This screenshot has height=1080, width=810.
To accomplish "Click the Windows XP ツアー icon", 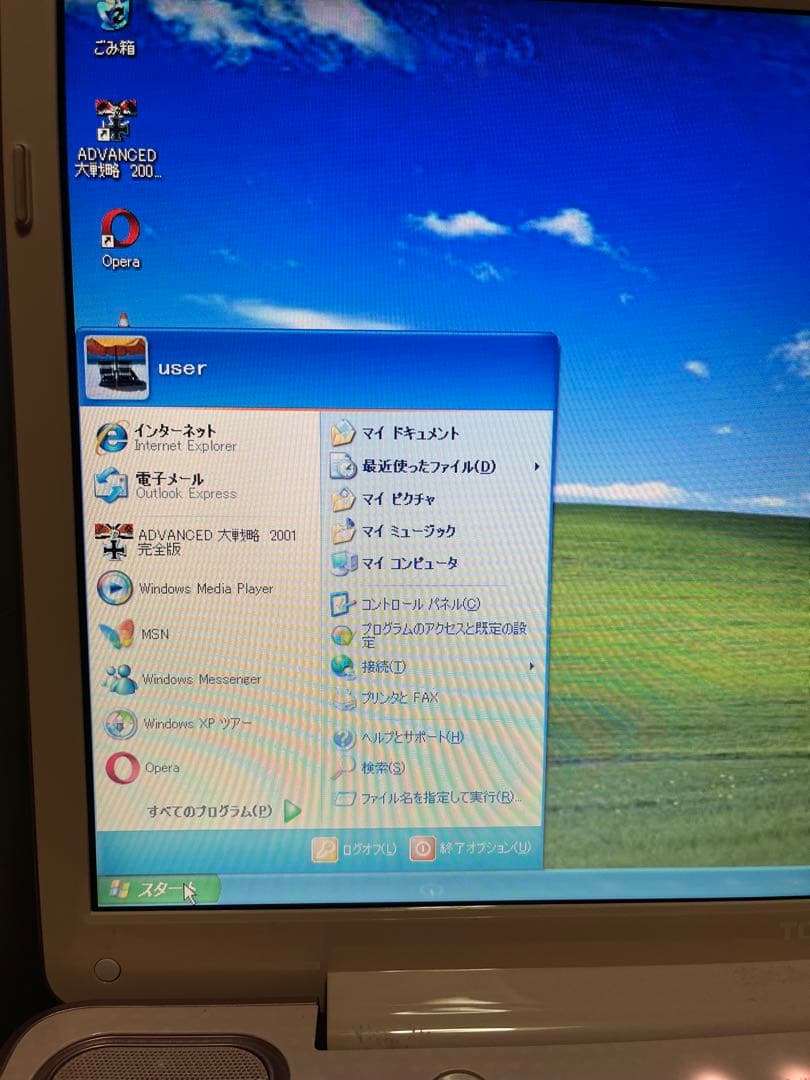I will pos(121,724).
